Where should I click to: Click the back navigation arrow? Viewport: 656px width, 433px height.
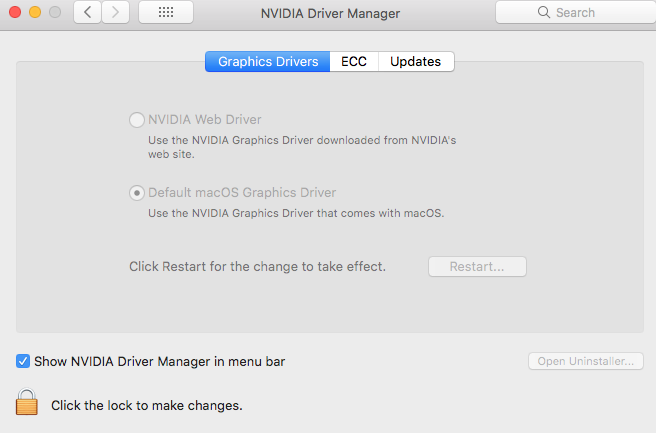click(x=87, y=13)
